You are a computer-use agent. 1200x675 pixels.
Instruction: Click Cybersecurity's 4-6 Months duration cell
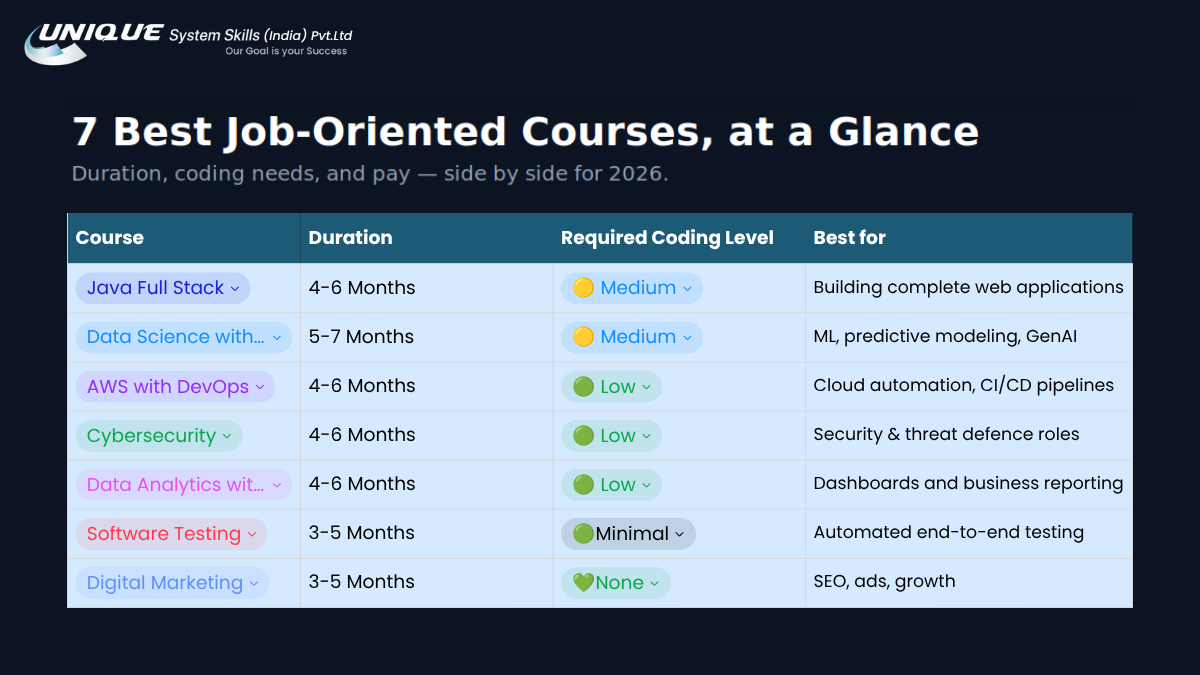coord(427,435)
